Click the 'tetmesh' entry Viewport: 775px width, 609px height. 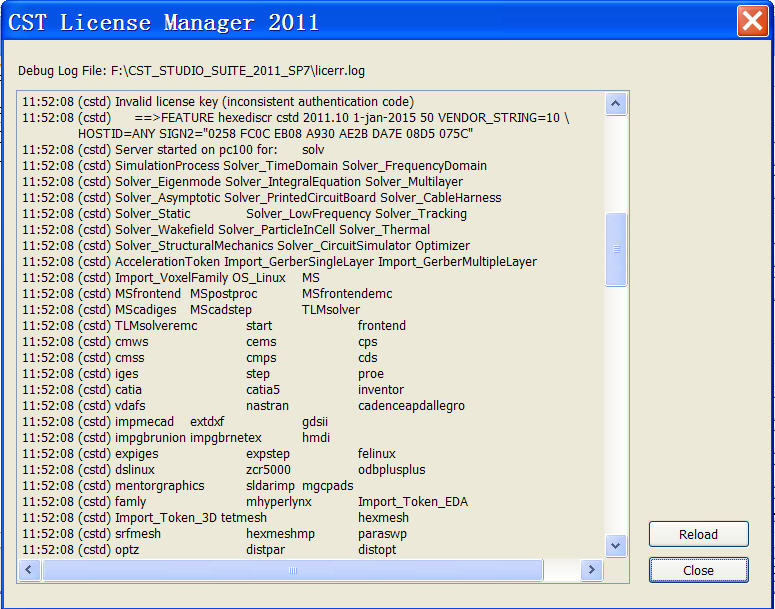pos(244,518)
